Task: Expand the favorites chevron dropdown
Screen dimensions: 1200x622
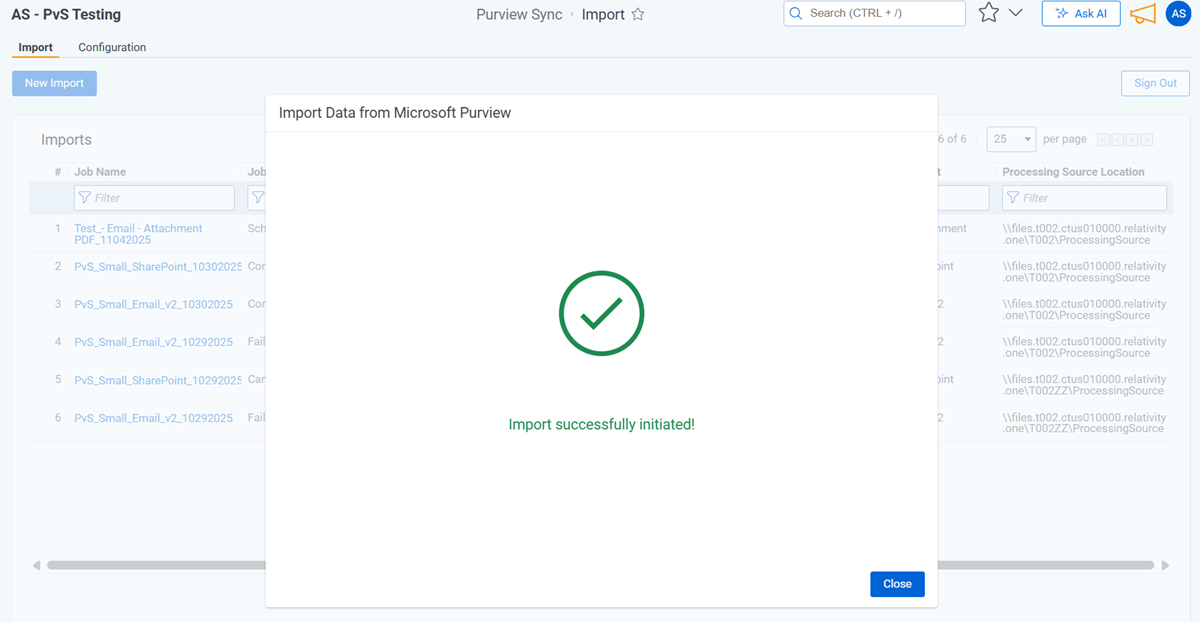Action: click(1016, 13)
